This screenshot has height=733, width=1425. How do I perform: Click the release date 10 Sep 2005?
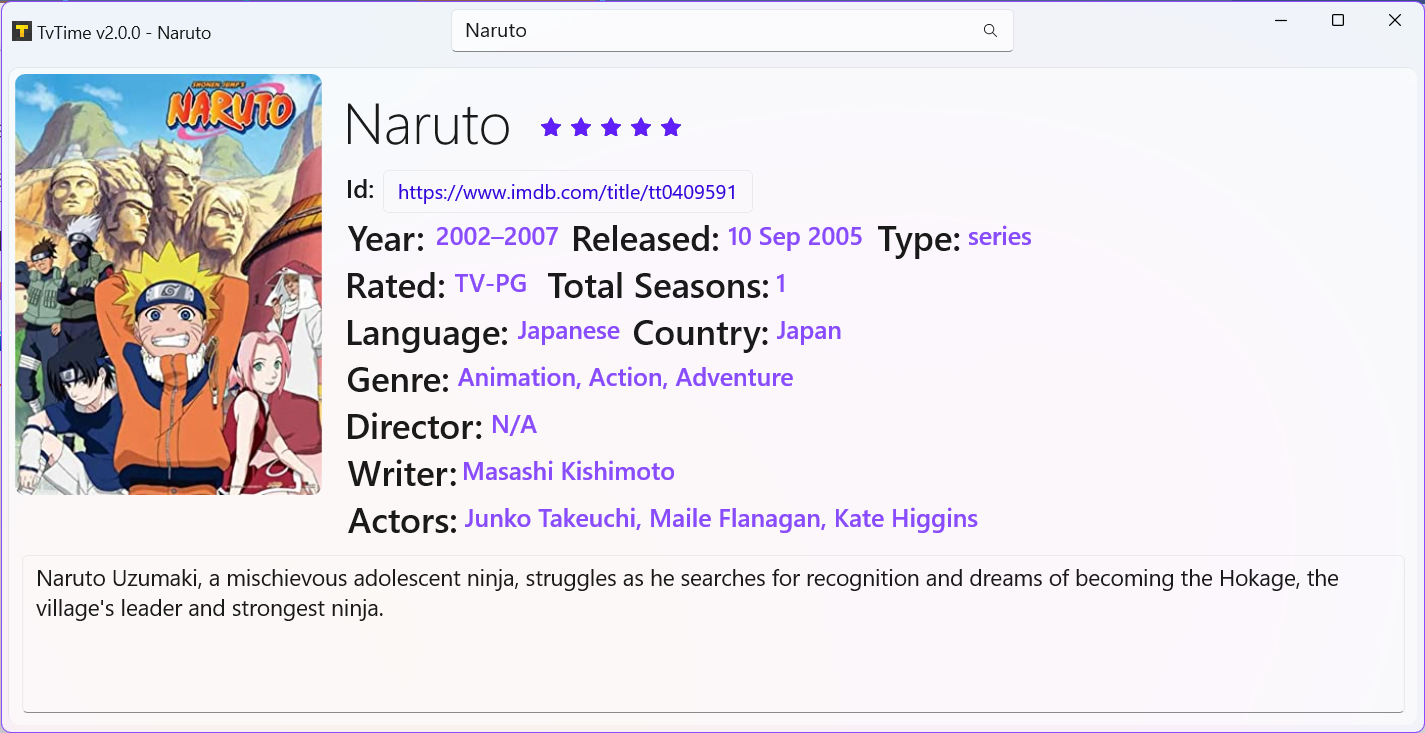(795, 237)
